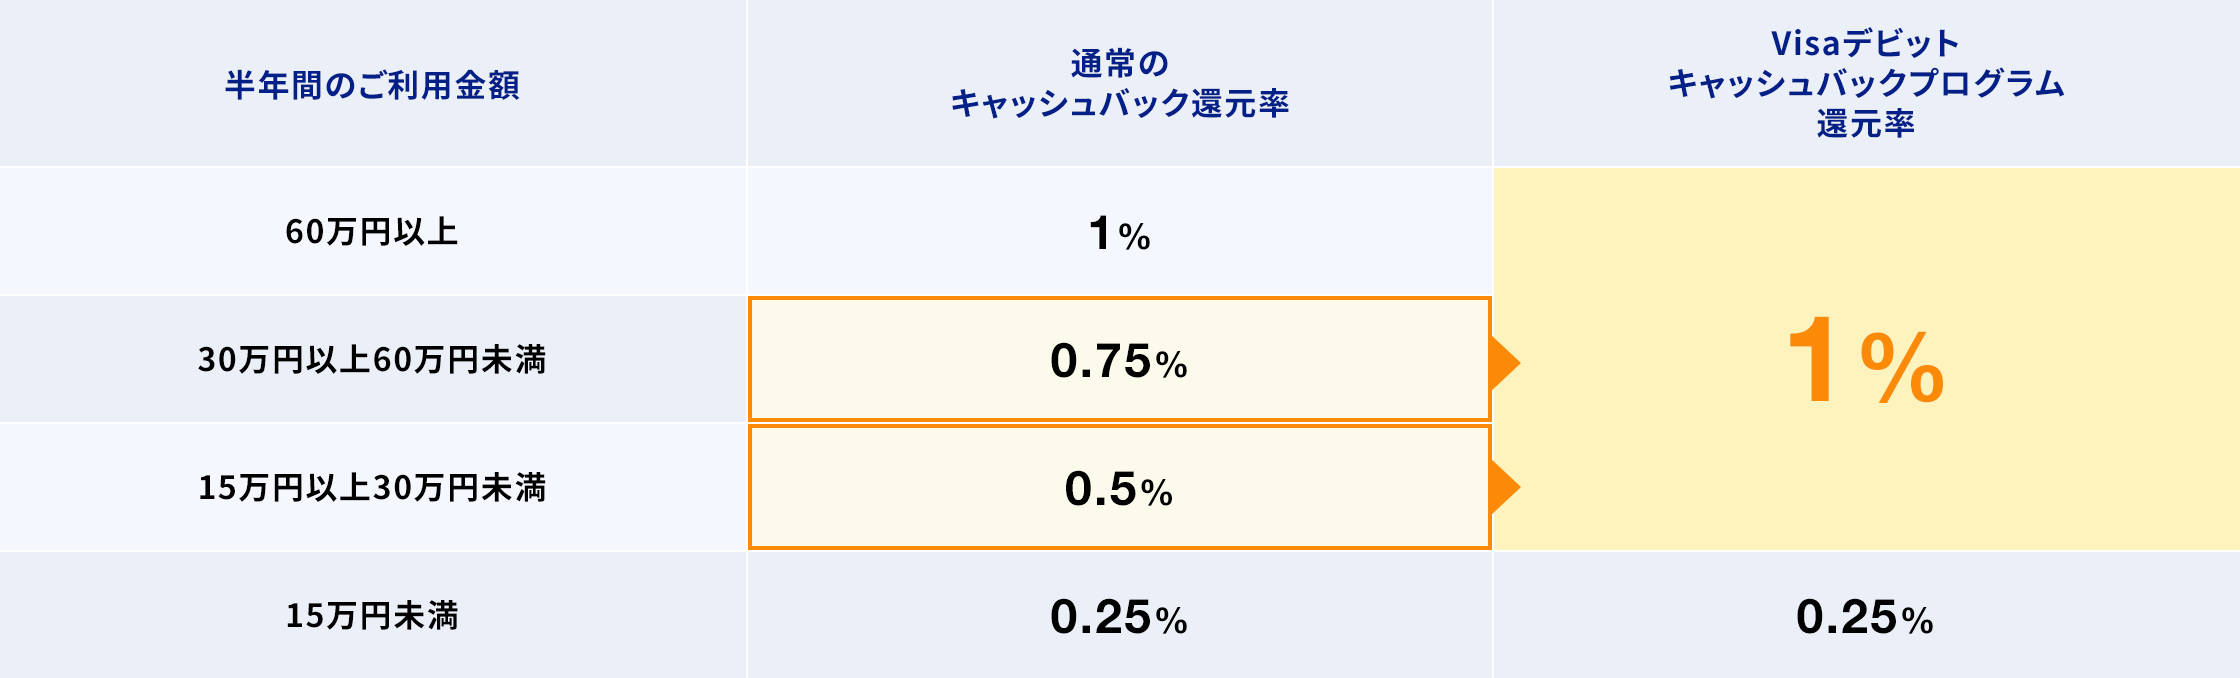The width and height of the screenshot is (2240, 678).
Task: Click the Visaデビット キャッシュバックプログラム header
Action: [1865, 83]
